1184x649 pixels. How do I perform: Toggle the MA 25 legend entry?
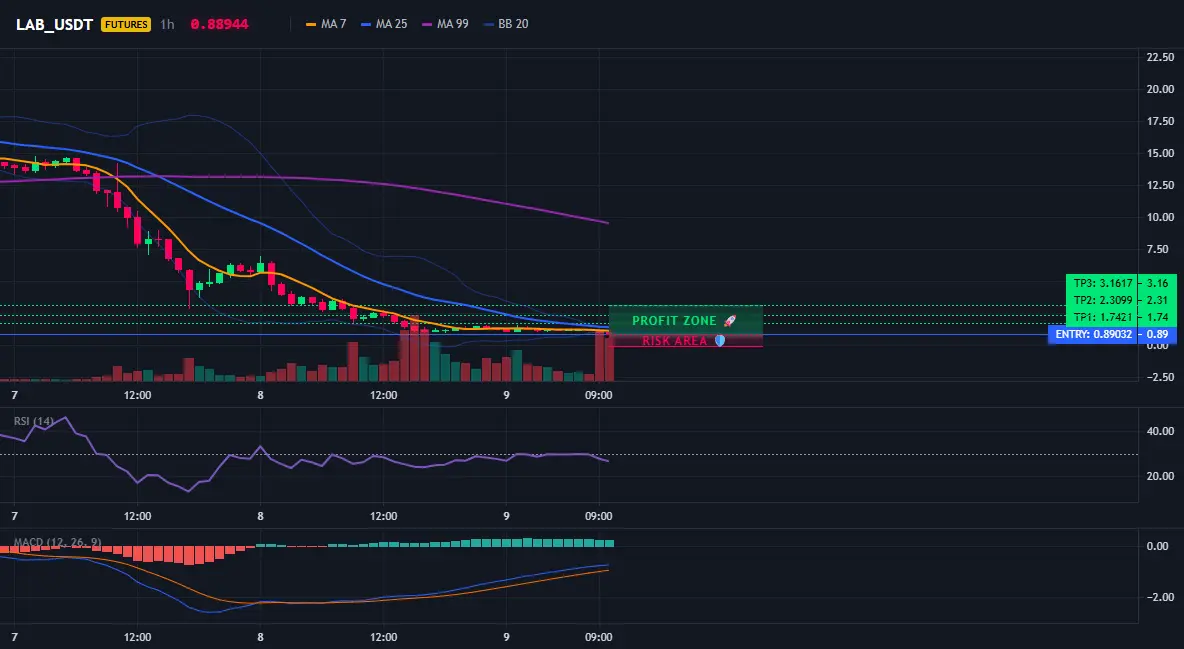[x=384, y=24]
